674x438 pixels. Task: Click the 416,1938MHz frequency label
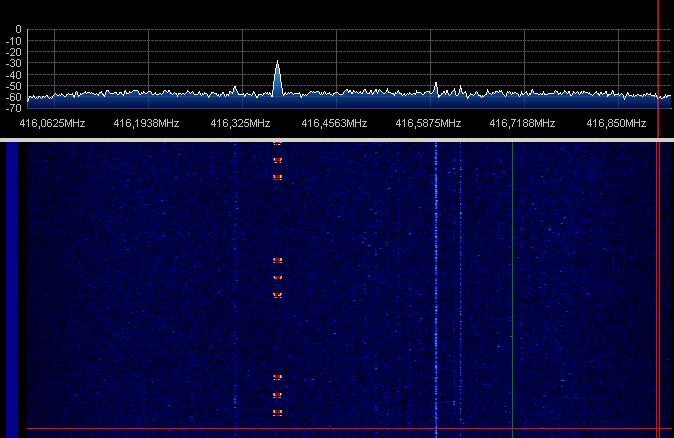pyautogui.click(x=146, y=123)
